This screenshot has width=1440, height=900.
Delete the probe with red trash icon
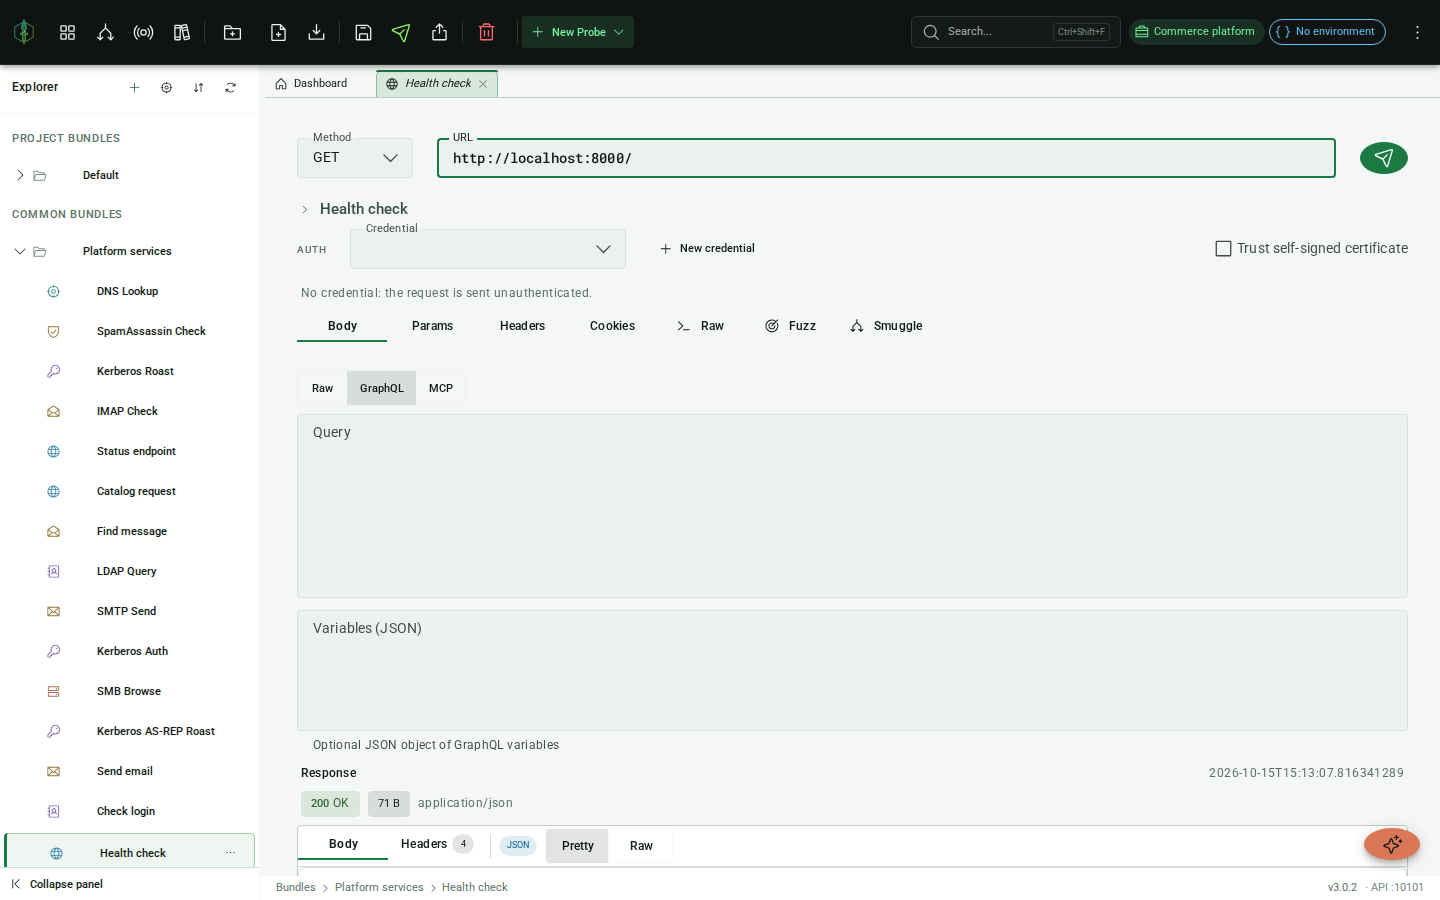pyautogui.click(x=487, y=32)
